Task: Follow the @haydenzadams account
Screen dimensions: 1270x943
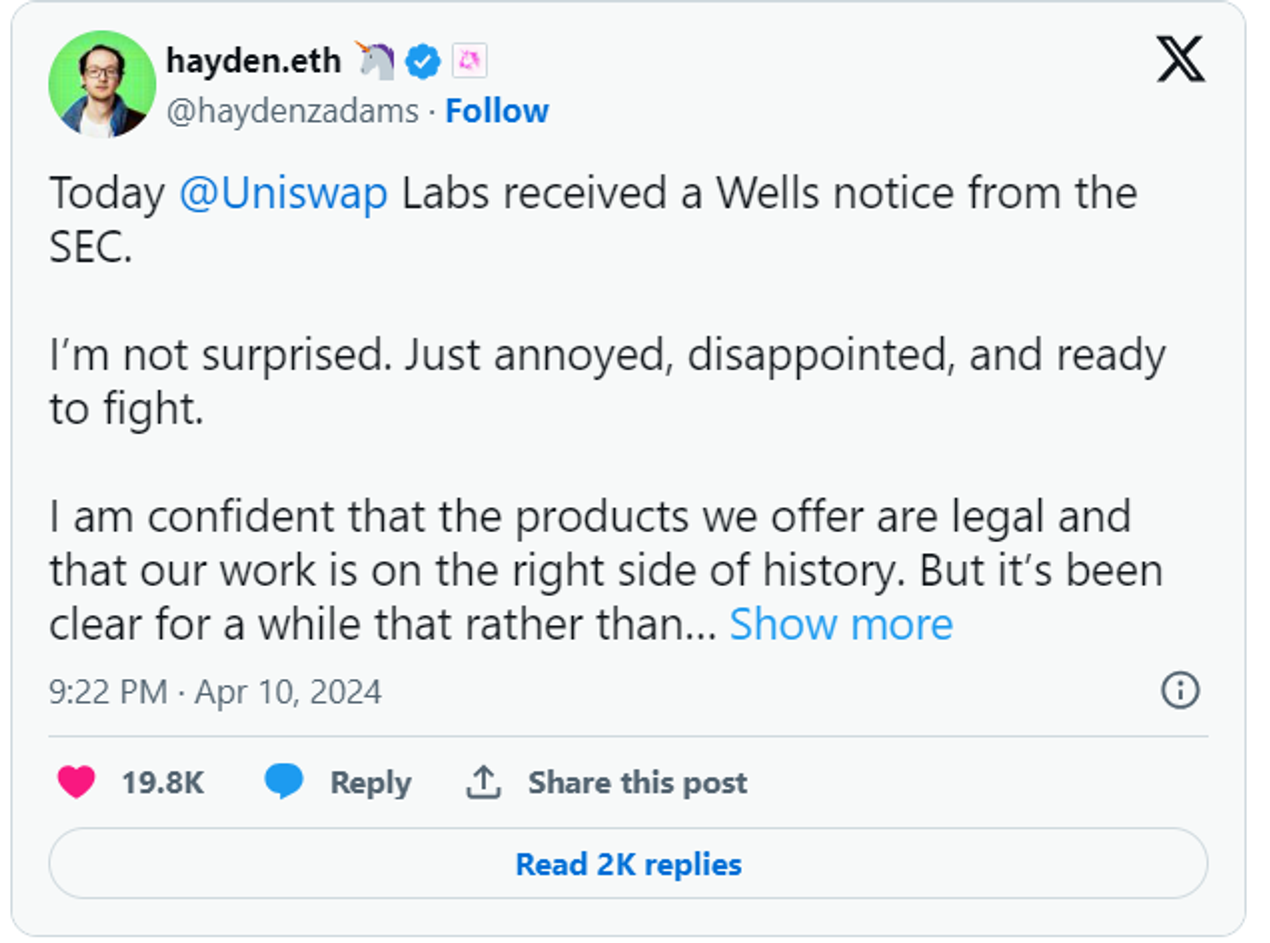Action: pos(498,111)
